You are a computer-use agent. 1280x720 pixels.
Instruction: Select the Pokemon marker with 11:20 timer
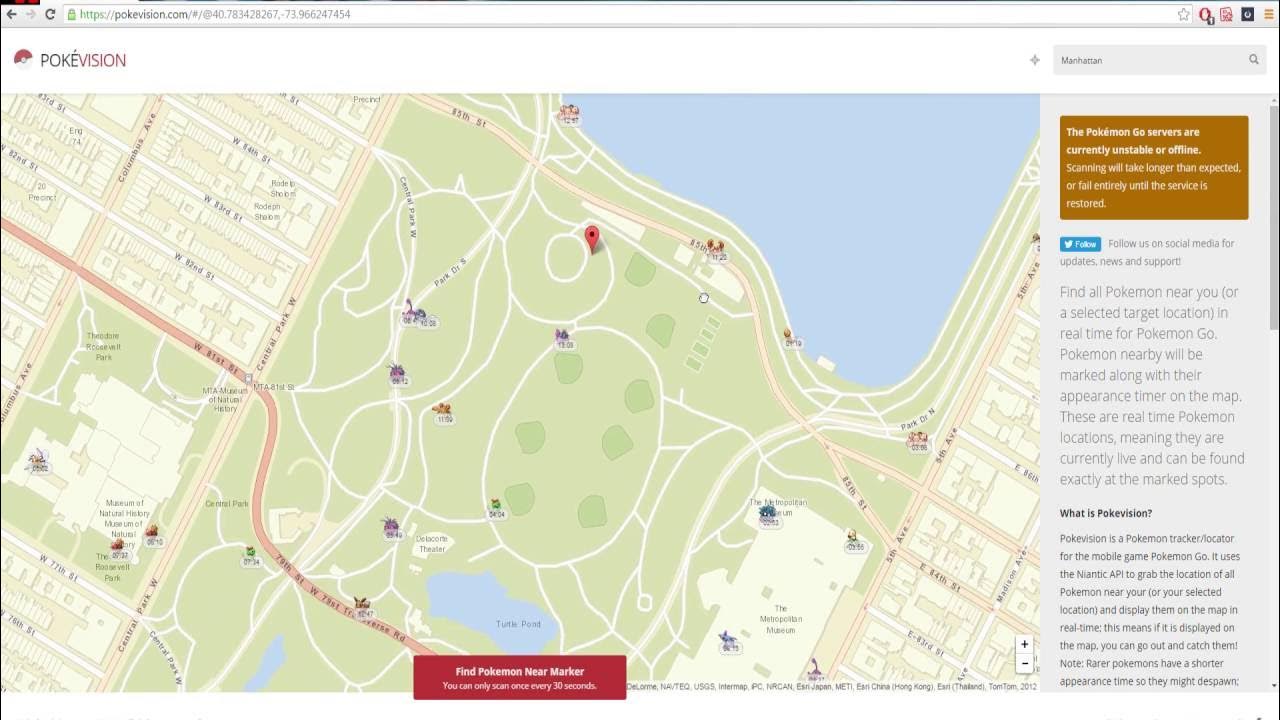(x=716, y=250)
